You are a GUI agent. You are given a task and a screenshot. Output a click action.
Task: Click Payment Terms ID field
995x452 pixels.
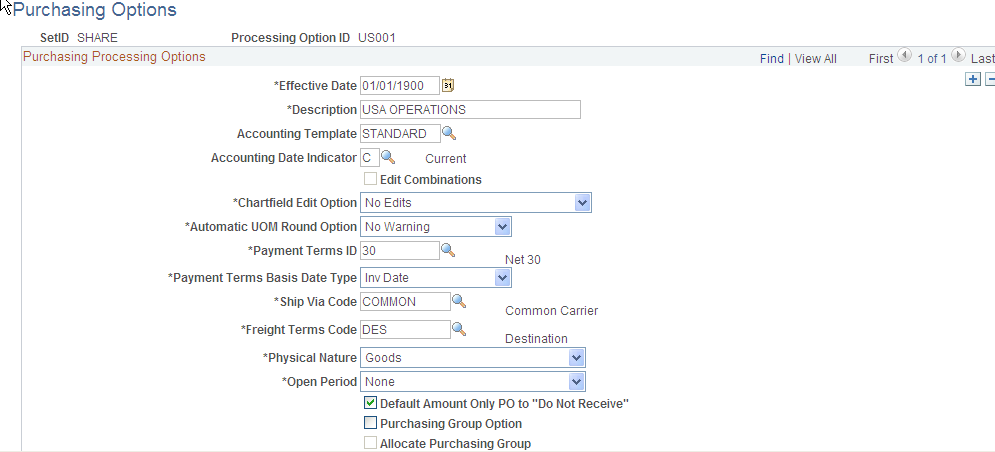399,250
